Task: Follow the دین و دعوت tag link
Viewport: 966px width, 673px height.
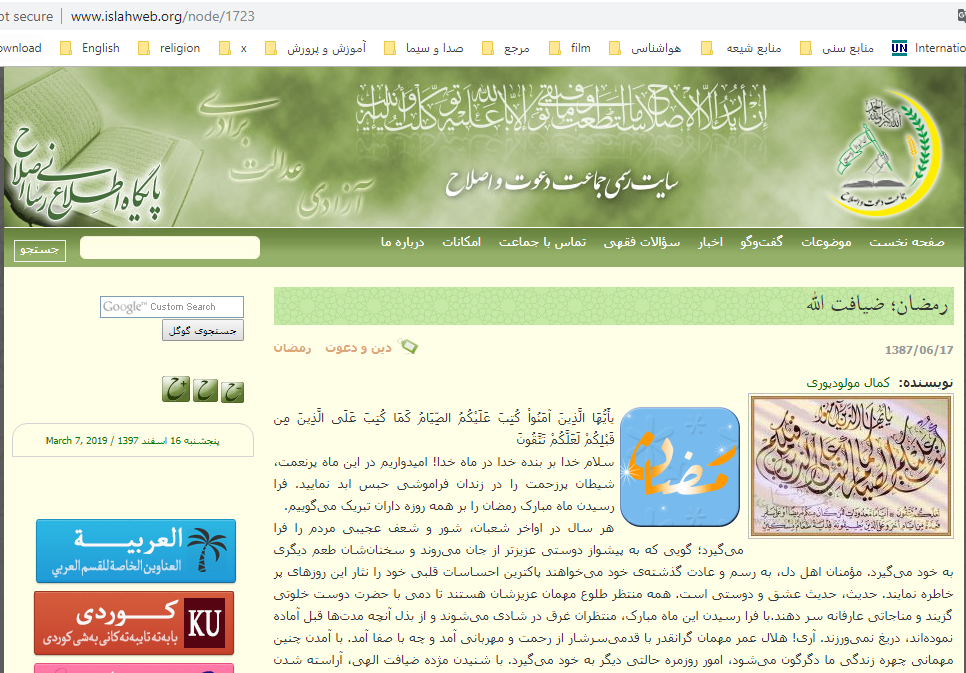Action: click(x=359, y=348)
